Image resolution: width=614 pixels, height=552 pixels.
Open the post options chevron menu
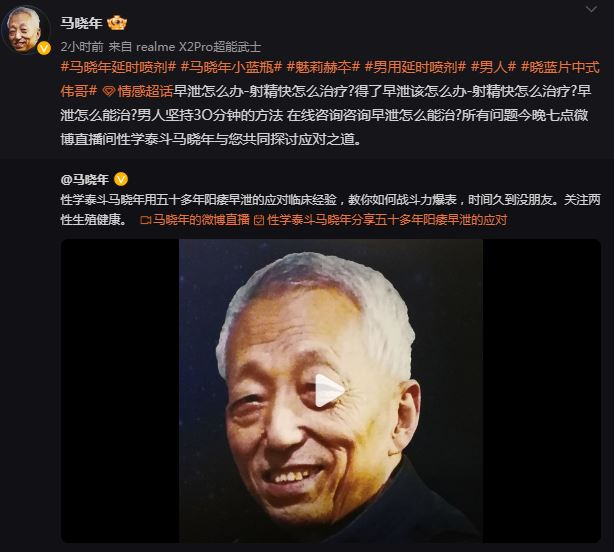[x=591, y=9]
